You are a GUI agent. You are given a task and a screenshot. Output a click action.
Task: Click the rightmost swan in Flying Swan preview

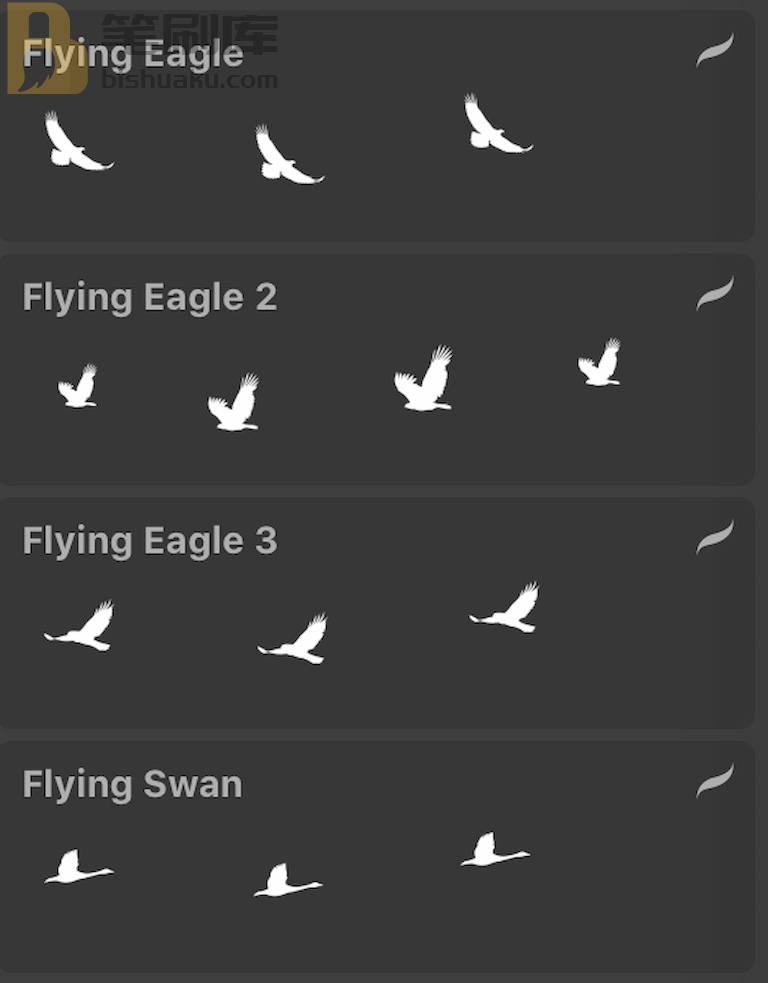click(x=495, y=849)
